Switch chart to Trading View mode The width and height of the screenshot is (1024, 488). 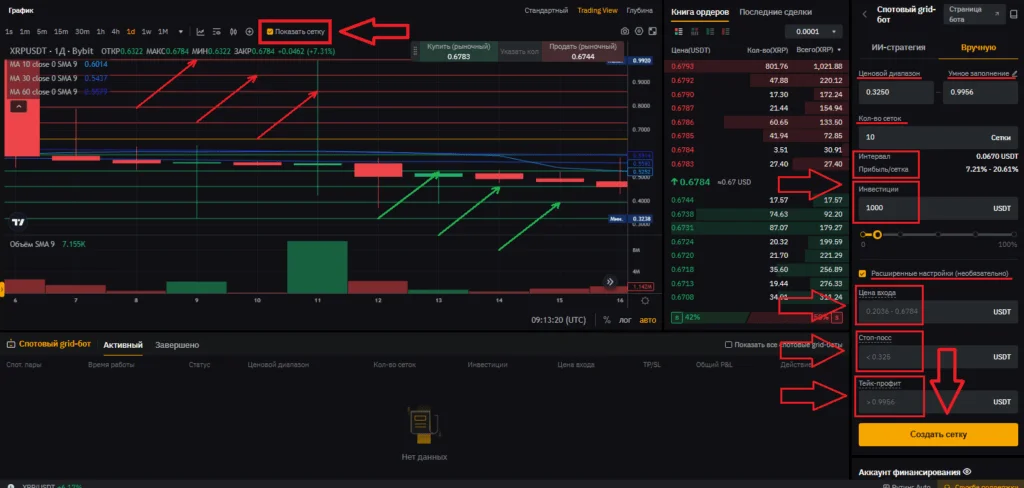[597, 10]
